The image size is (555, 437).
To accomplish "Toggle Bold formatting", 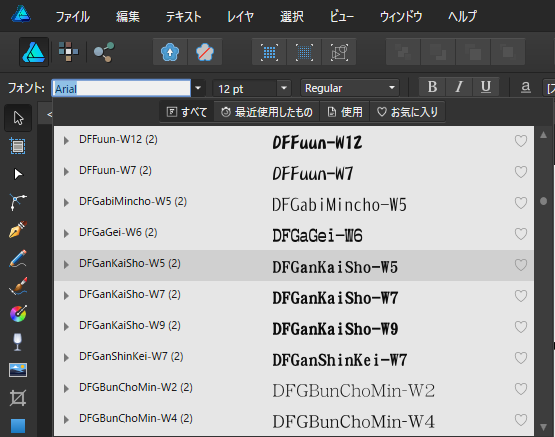I will click(x=432, y=87).
